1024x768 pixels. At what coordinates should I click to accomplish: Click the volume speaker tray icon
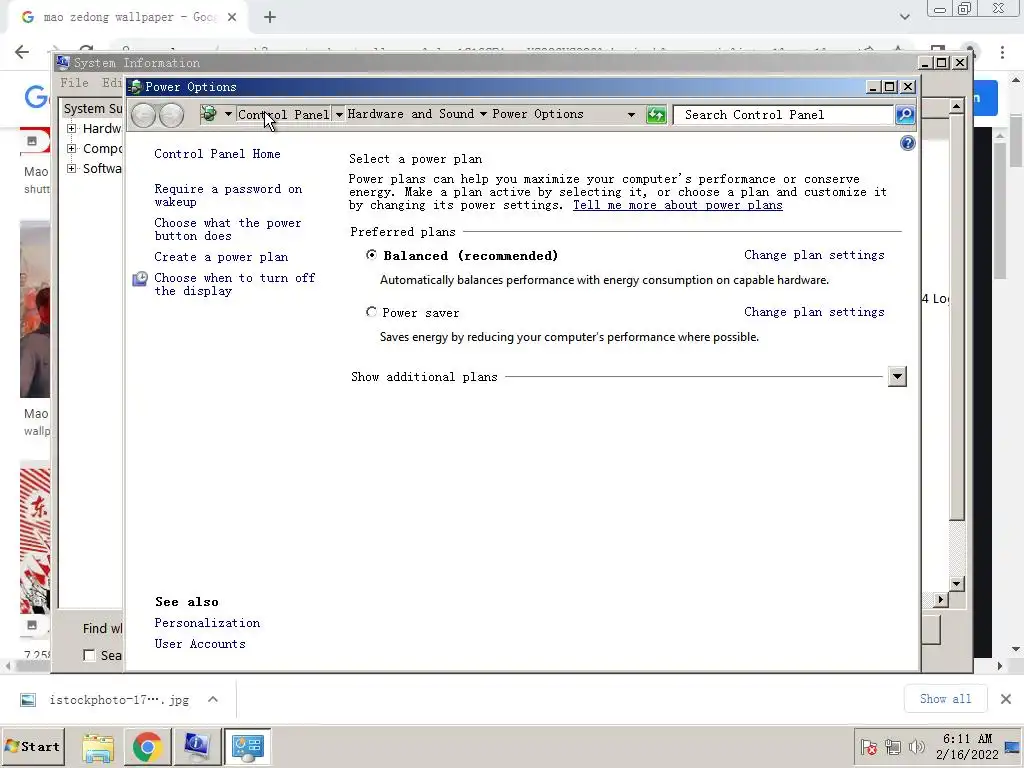tap(917, 747)
